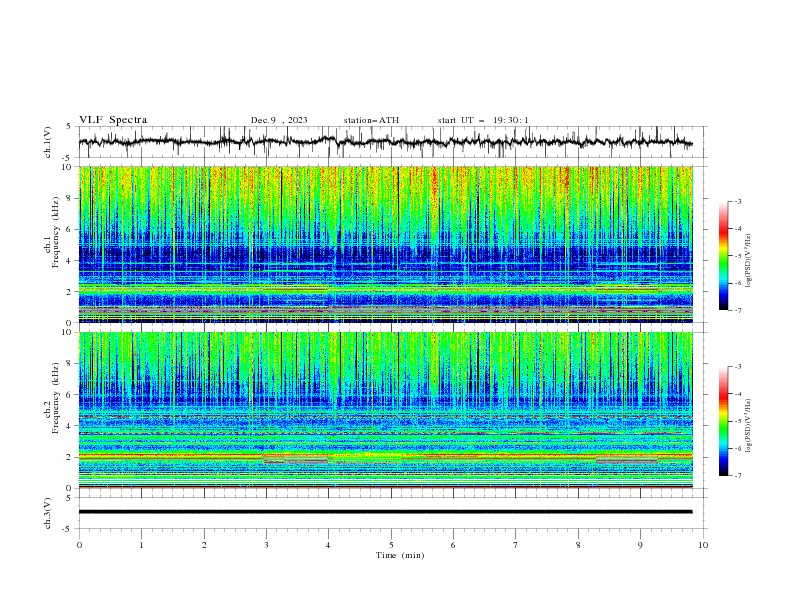This screenshot has width=792, height=612.
Task: Click the time axis tick label "5"
Action: click(x=391, y=545)
